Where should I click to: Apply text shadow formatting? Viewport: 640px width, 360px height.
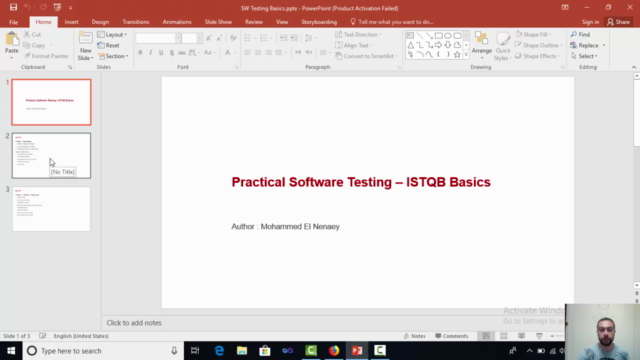[x=171, y=52]
